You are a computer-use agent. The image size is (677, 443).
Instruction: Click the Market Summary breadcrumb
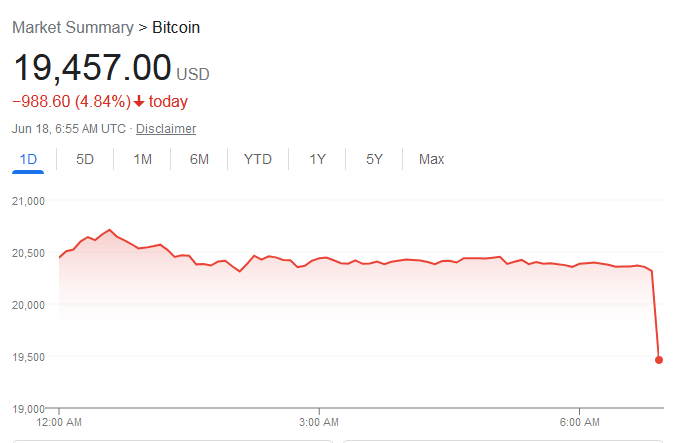[73, 28]
